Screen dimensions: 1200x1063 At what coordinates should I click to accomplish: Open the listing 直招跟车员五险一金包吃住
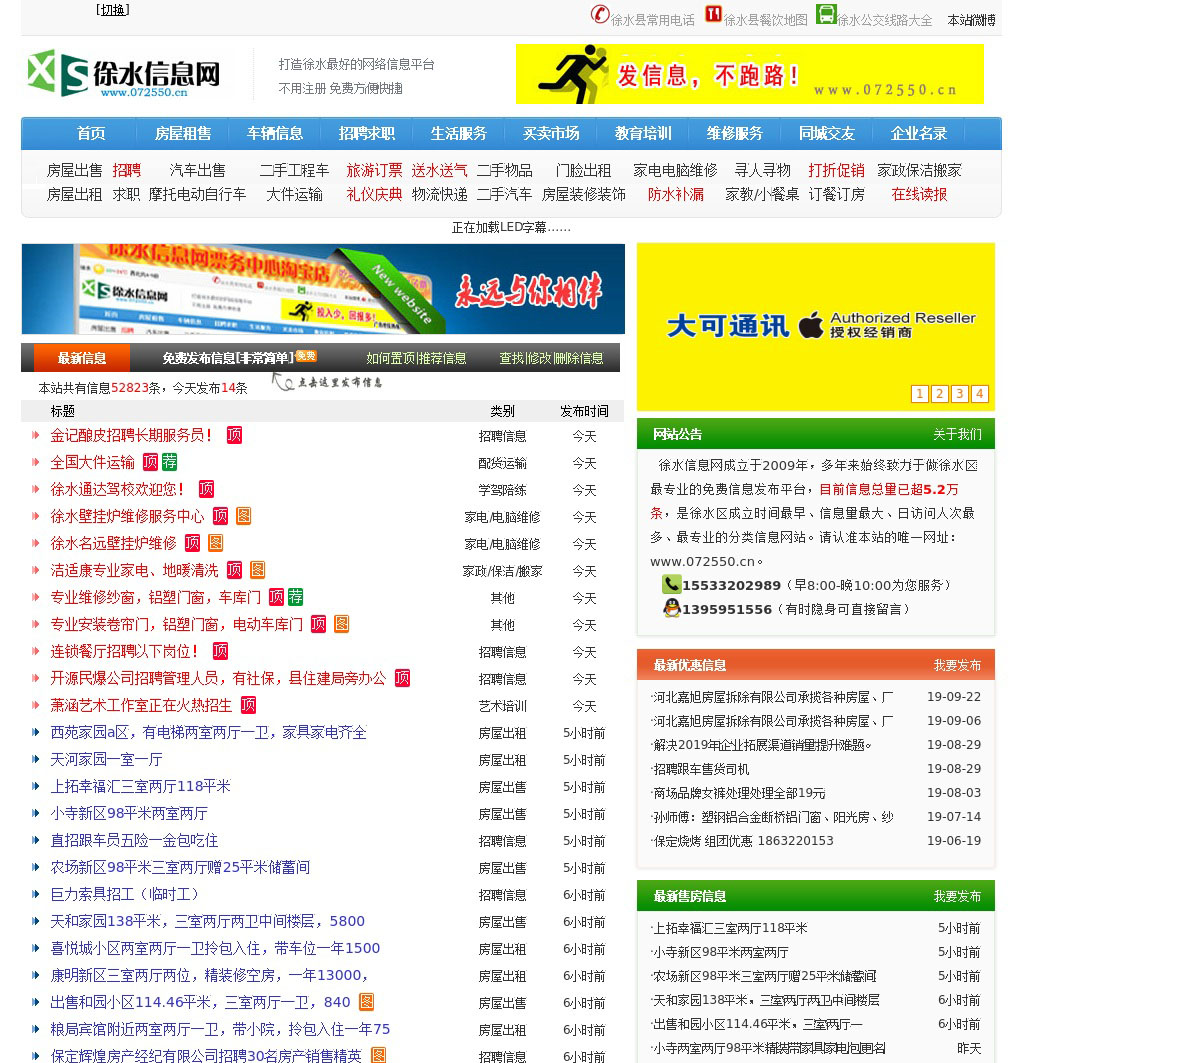tap(134, 840)
